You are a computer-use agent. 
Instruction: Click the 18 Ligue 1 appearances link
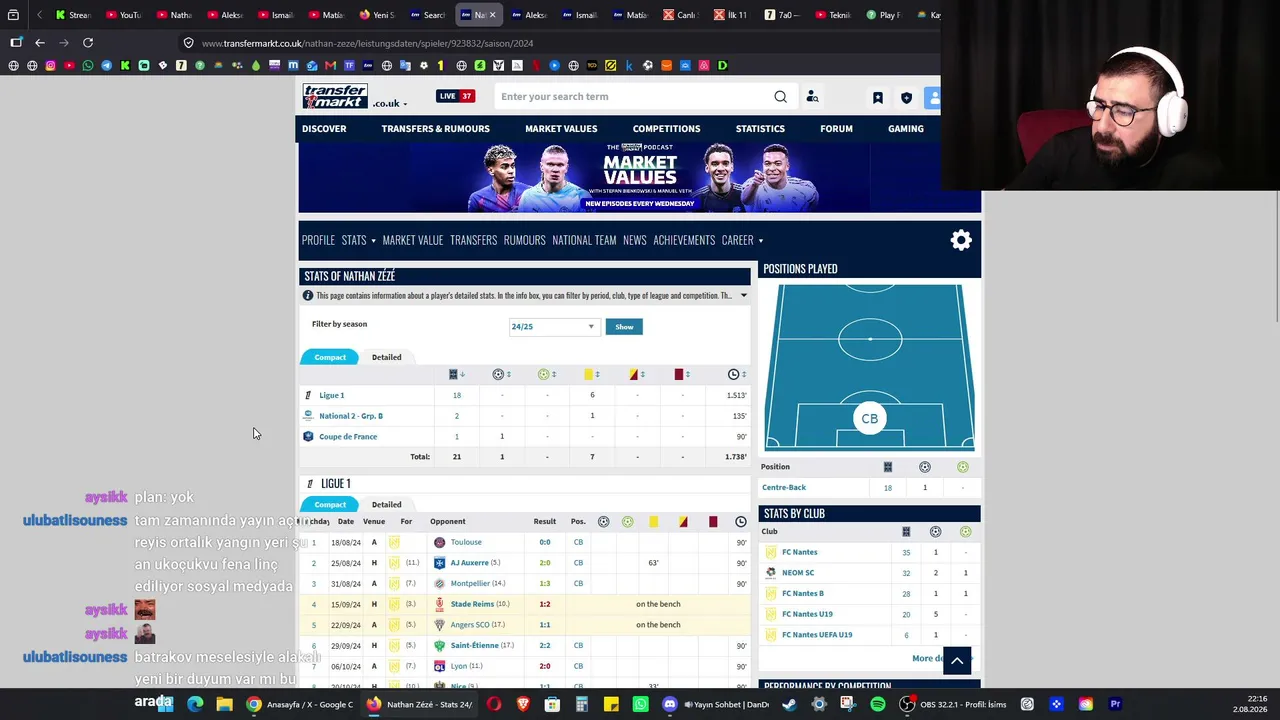coord(457,395)
